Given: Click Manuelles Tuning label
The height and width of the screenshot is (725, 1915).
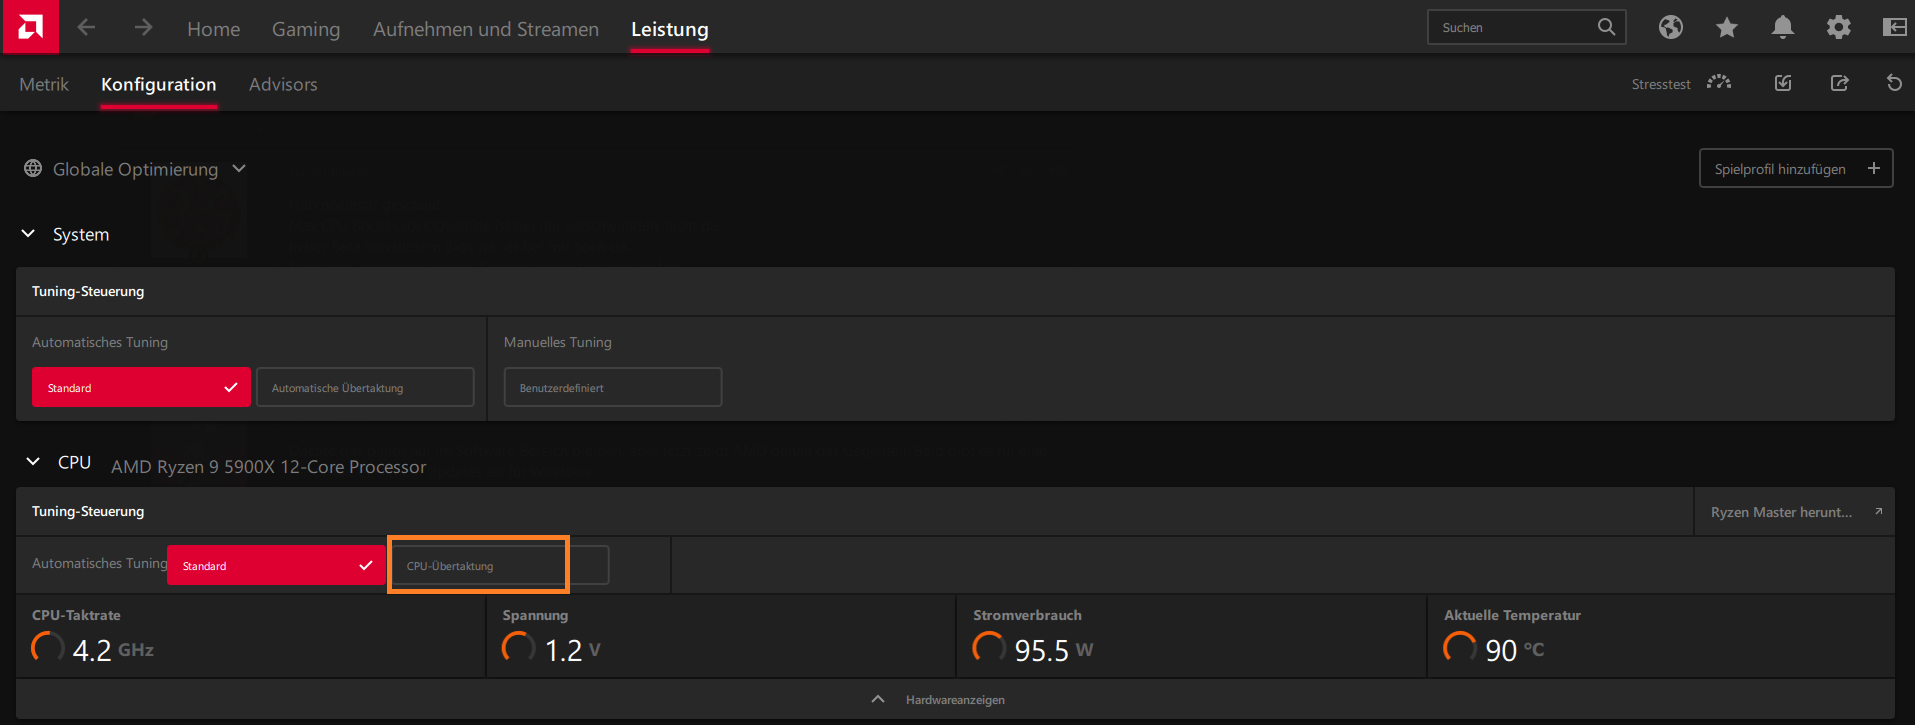Looking at the screenshot, I should pyautogui.click(x=558, y=342).
